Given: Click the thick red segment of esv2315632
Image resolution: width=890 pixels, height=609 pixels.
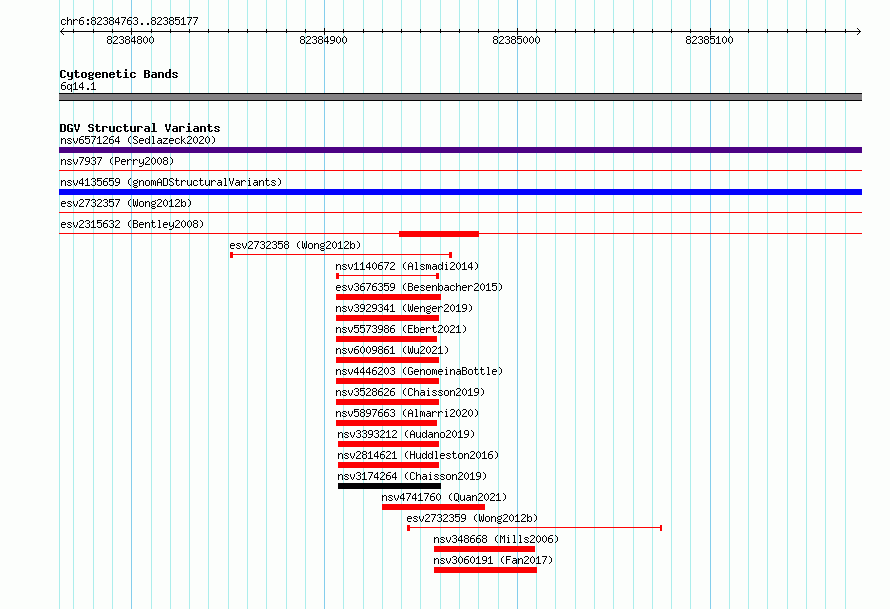Looking at the screenshot, I should (x=439, y=234).
